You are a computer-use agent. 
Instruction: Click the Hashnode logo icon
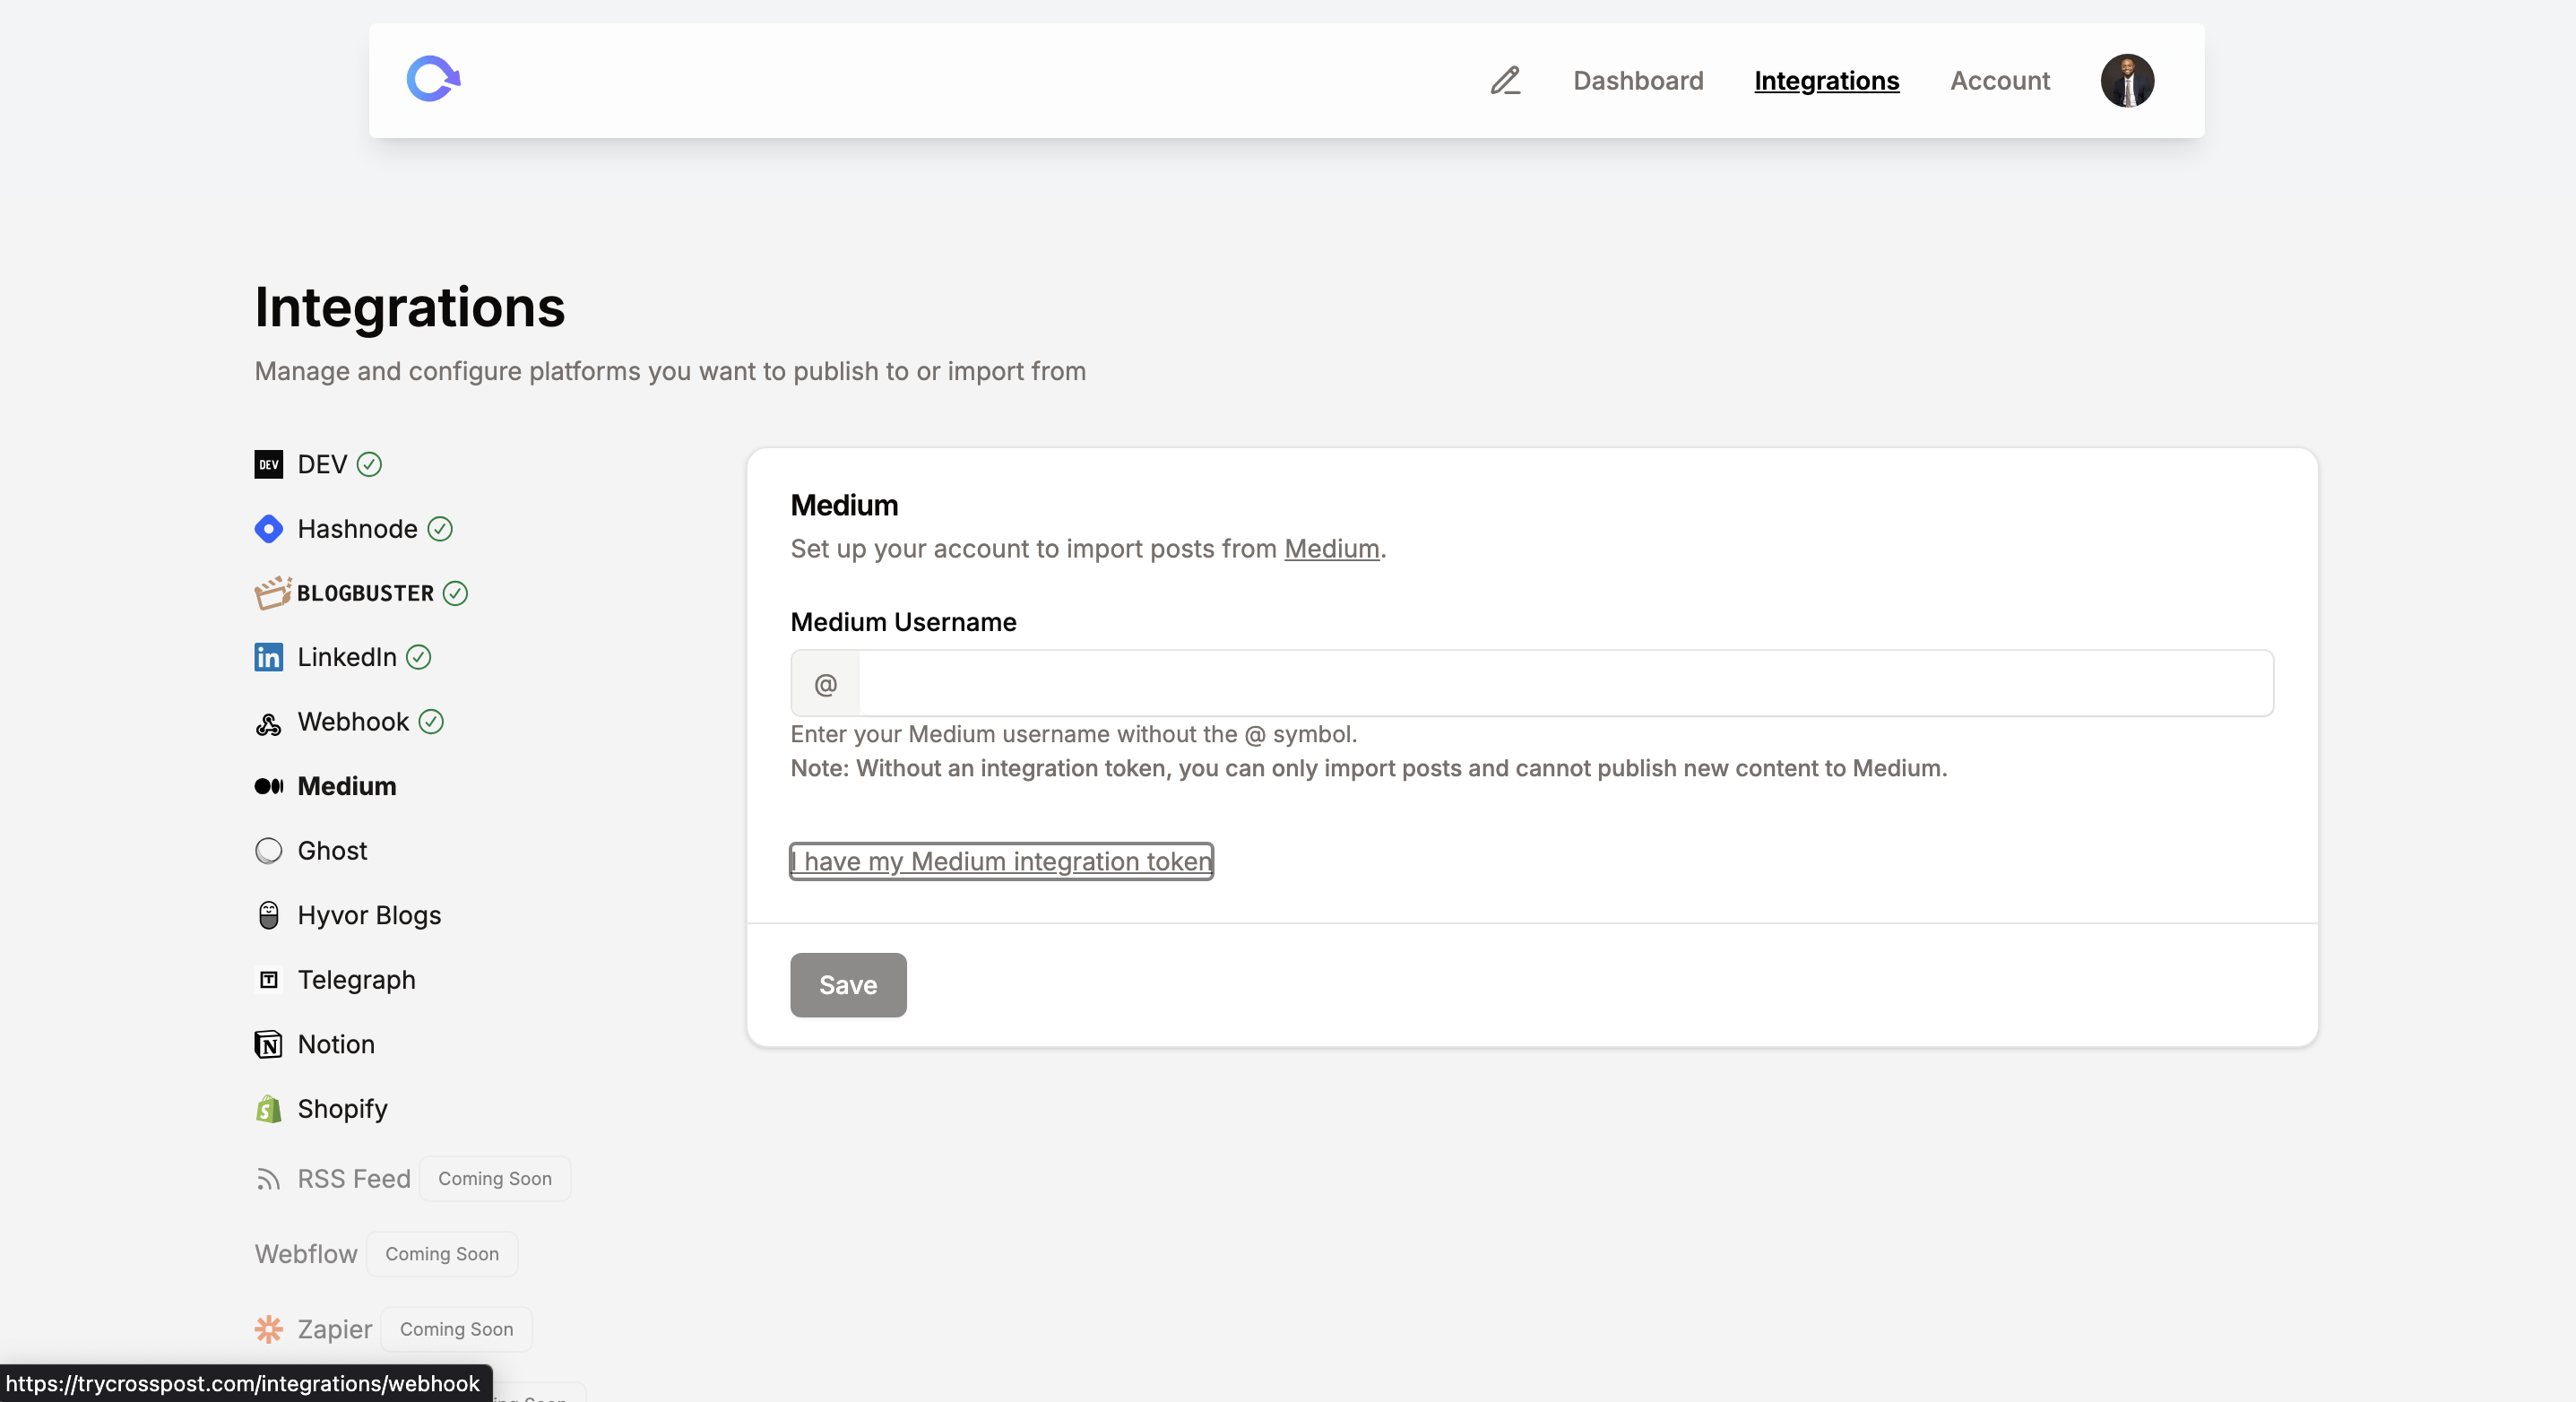click(268, 528)
